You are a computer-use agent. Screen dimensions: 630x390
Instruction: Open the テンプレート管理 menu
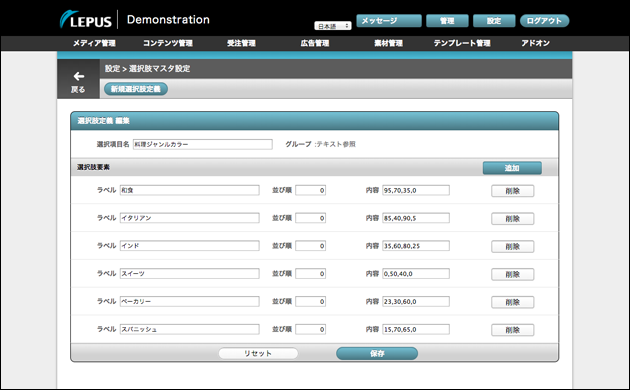pyautogui.click(x=462, y=43)
